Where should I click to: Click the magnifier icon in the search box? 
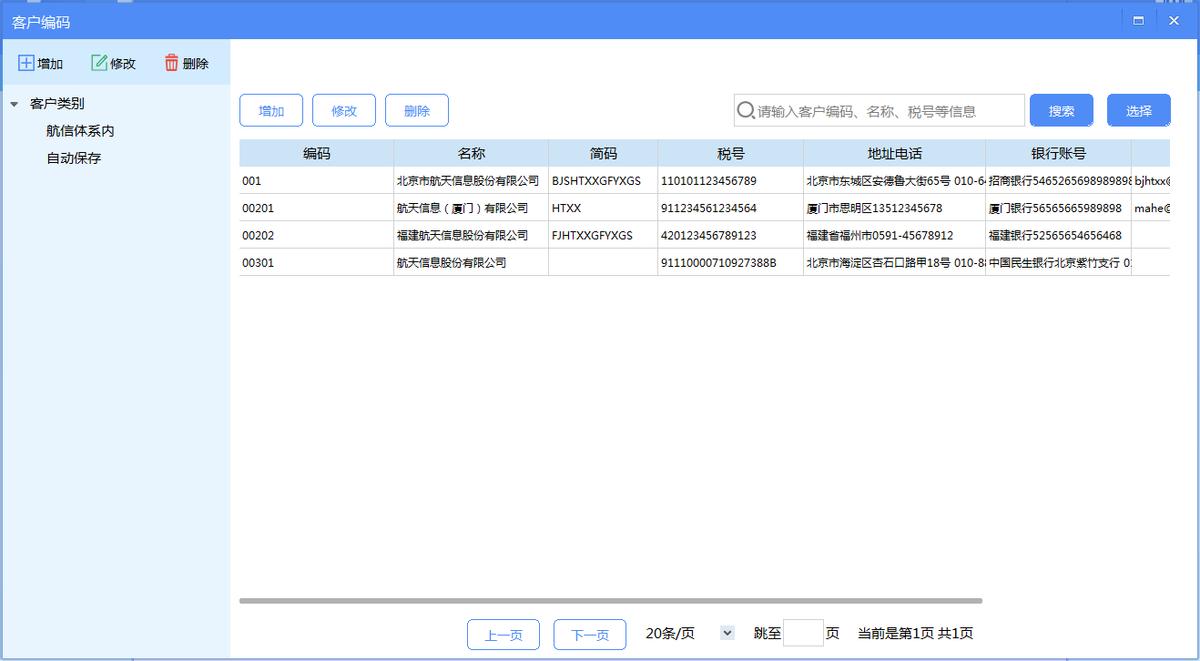[745, 110]
